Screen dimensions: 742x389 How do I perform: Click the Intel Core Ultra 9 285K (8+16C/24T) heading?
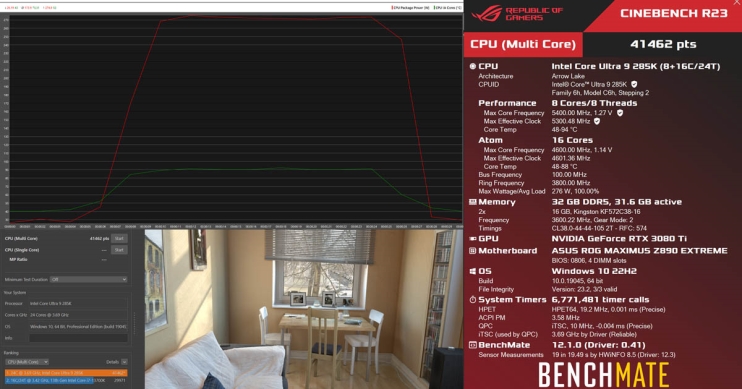tap(636, 66)
